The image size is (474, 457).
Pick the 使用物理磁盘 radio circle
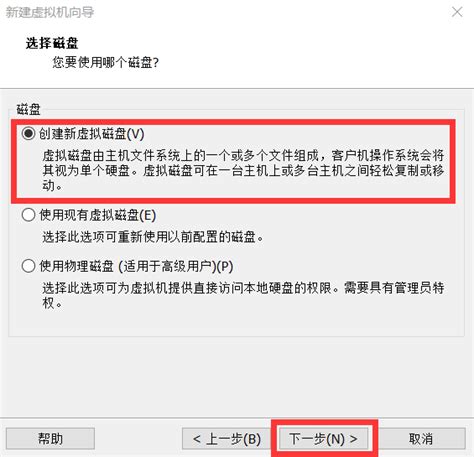click(28, 266)
